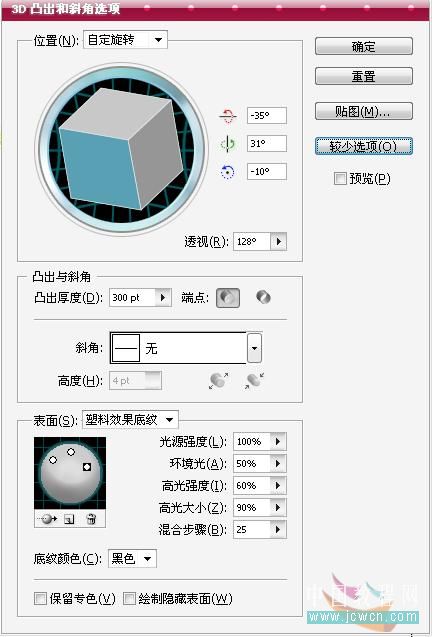
Task: Open the 光源强度 slider arrow
Action: pyautogui.click(x=278, y=441)
